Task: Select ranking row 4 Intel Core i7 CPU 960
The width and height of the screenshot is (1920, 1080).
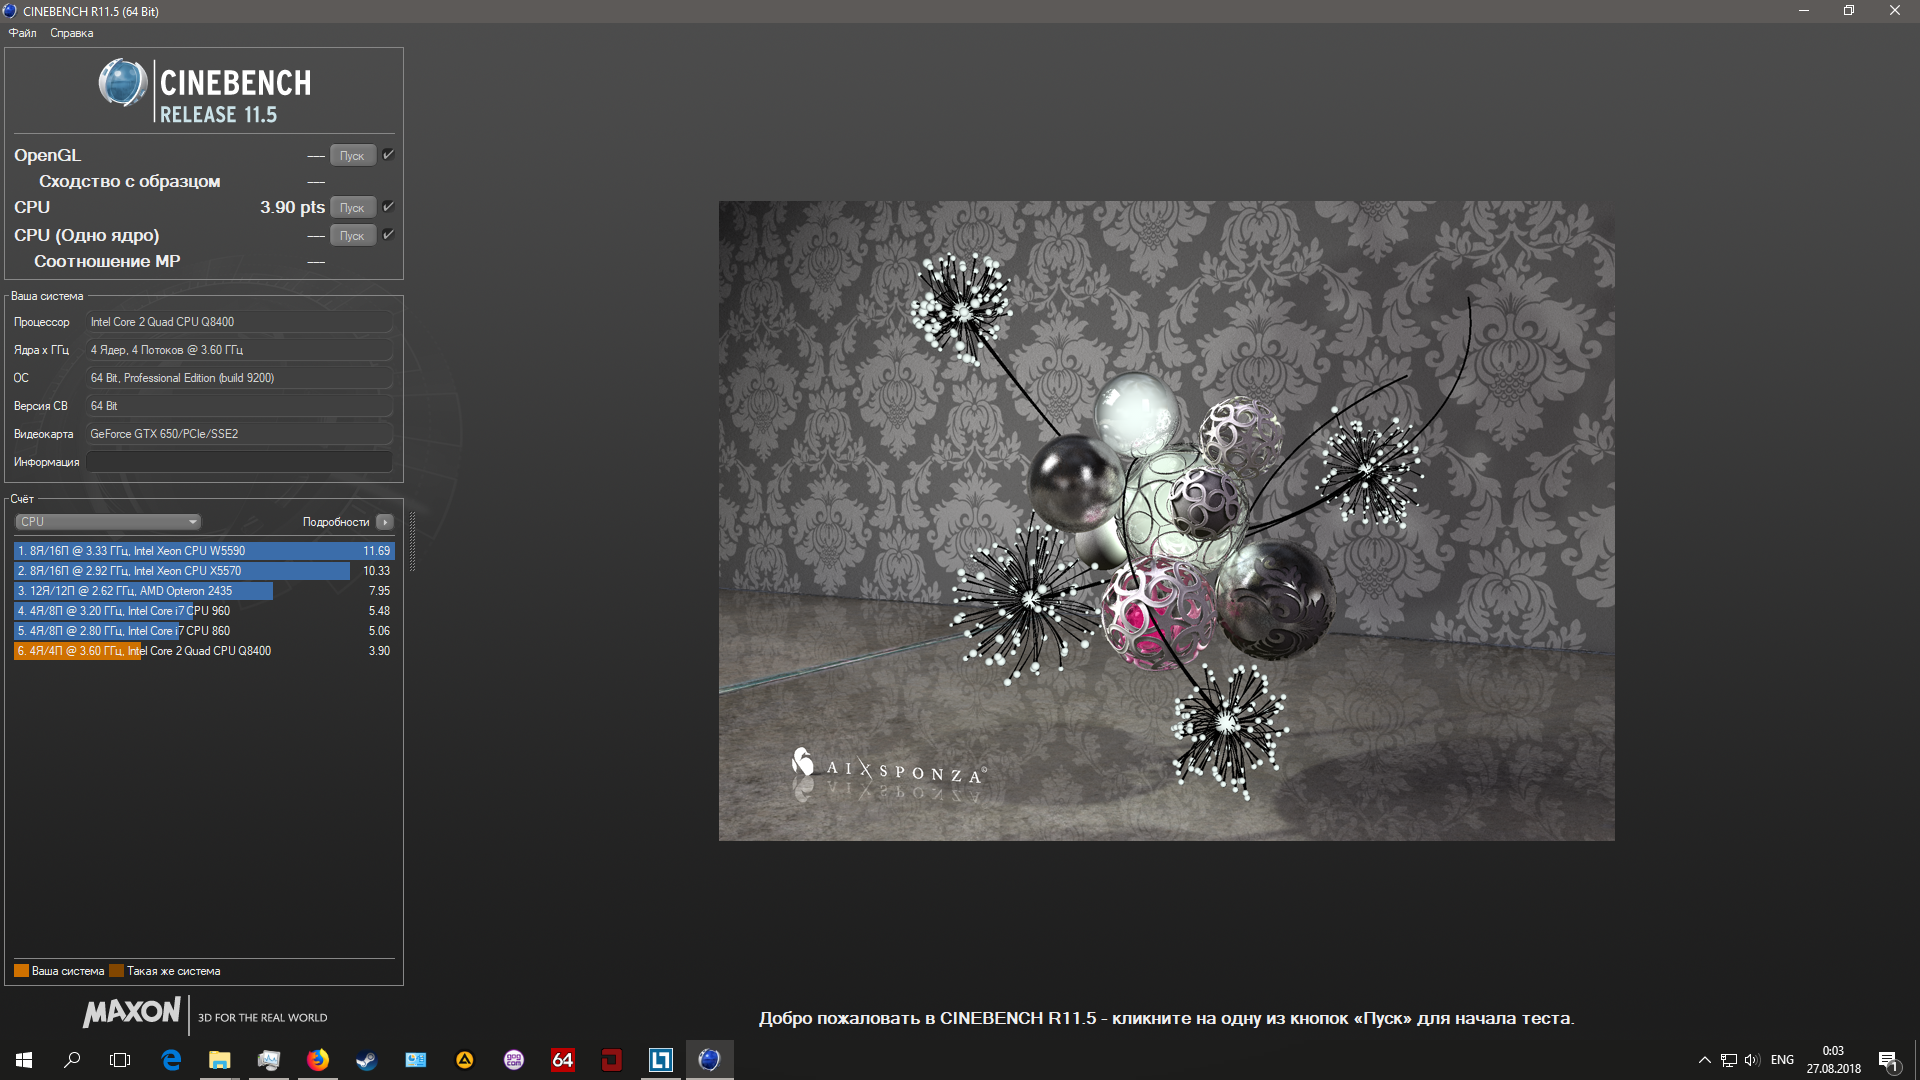Action: click(204, 611)
